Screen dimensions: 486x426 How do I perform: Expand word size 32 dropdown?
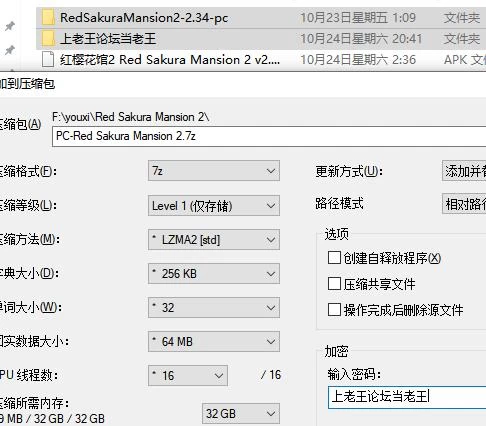214,308
